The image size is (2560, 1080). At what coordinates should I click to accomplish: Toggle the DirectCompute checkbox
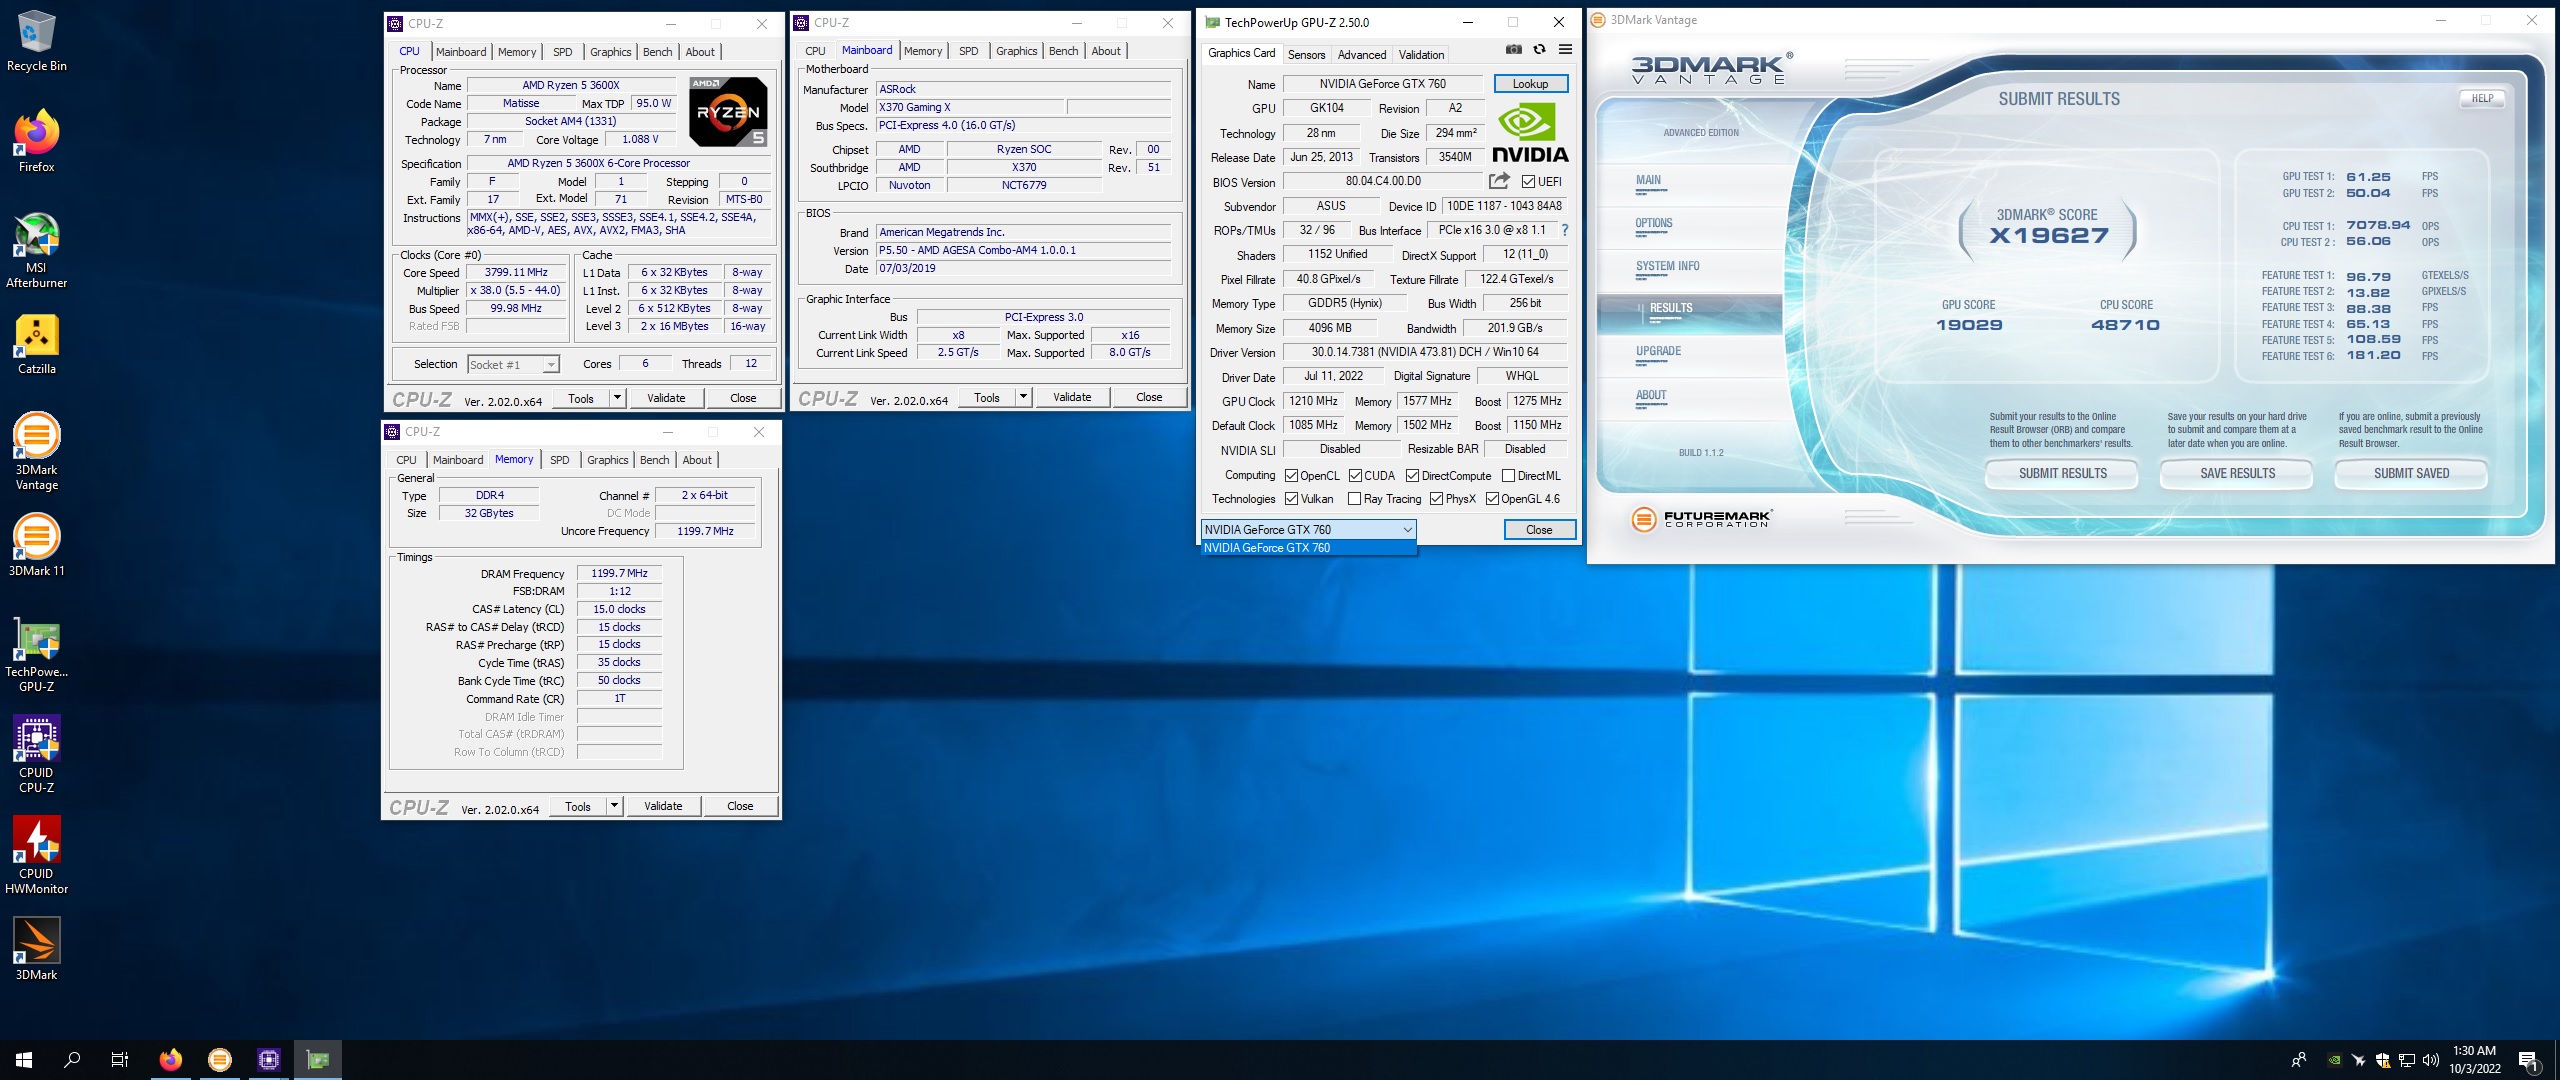click(1412, 476)
